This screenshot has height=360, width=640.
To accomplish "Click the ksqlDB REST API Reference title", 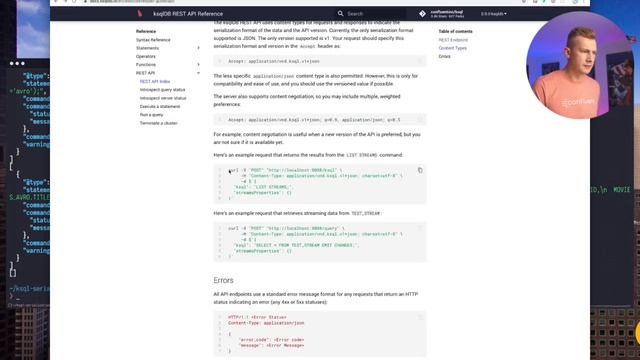I will 188,14.
